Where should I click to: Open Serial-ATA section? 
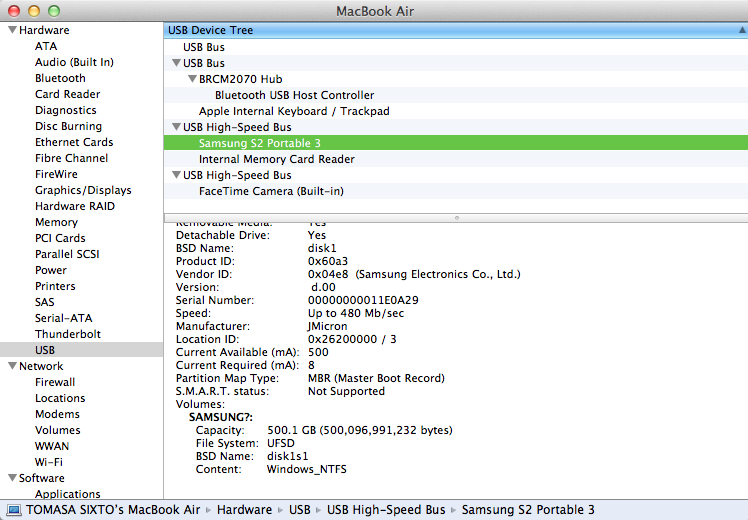(63, 318)
